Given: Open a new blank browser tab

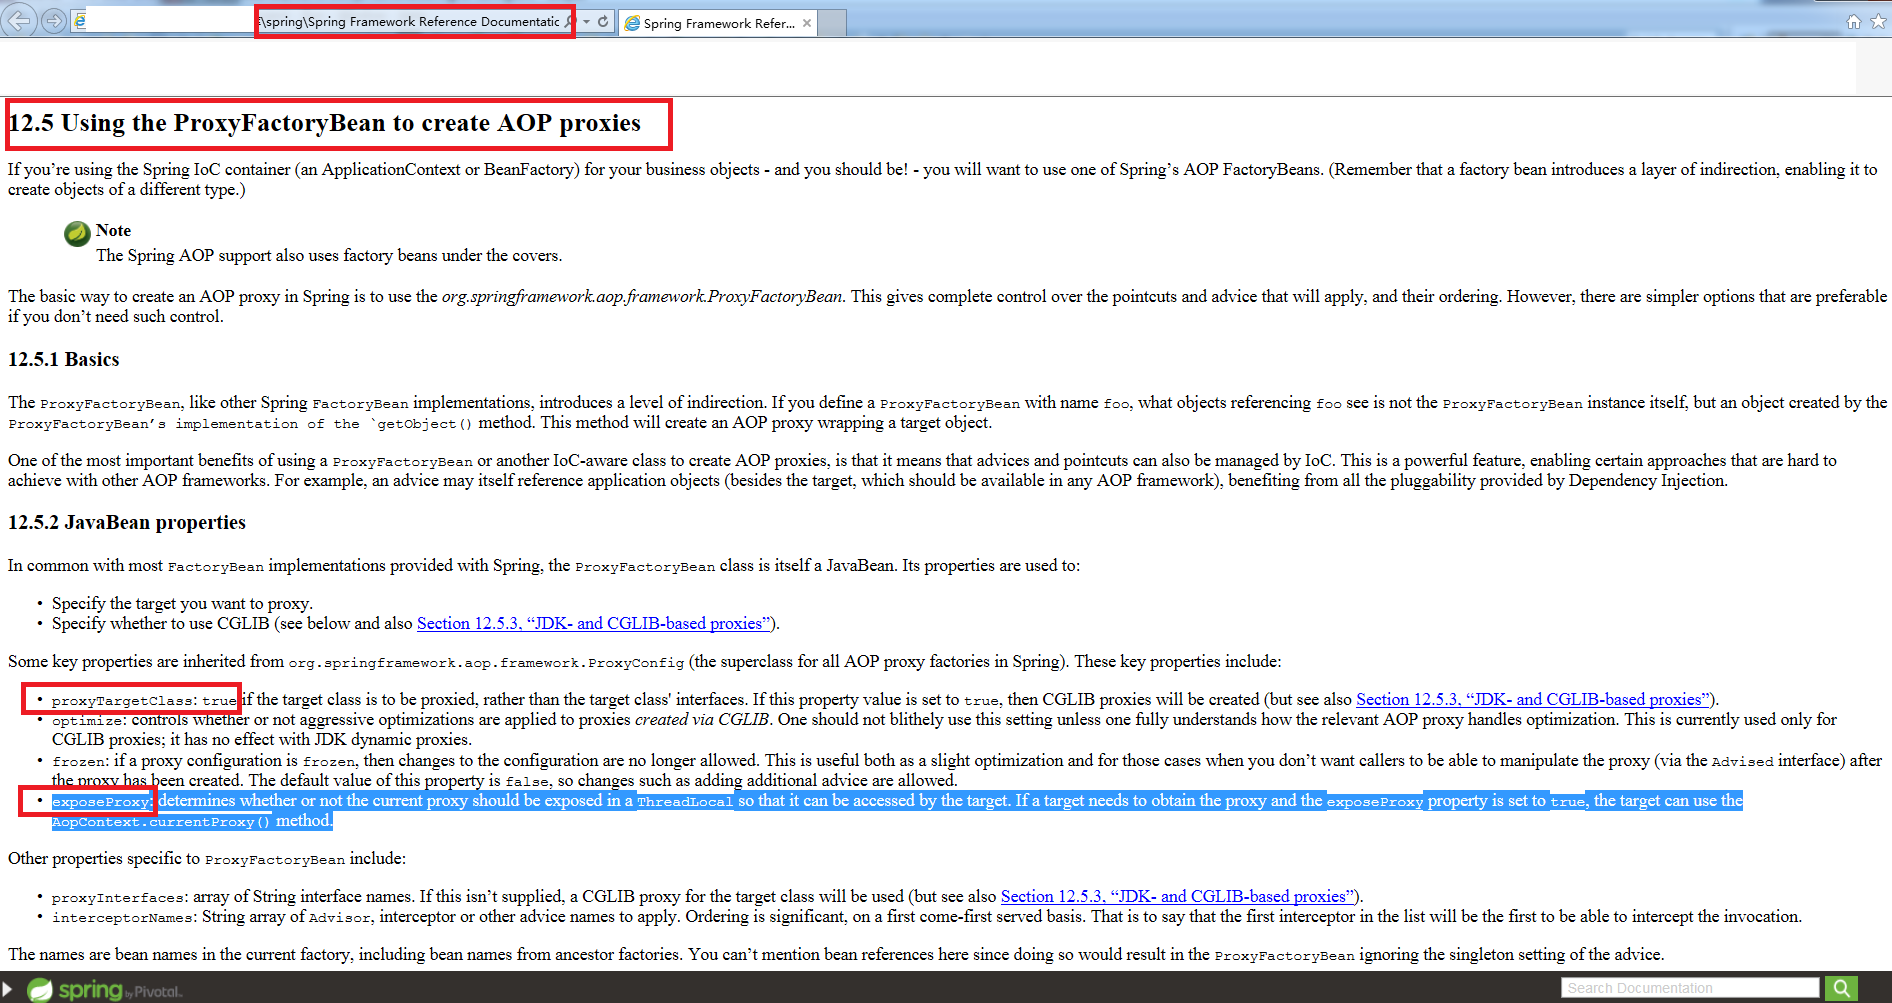Looking at the screenshot, I should tap(832, 23).
